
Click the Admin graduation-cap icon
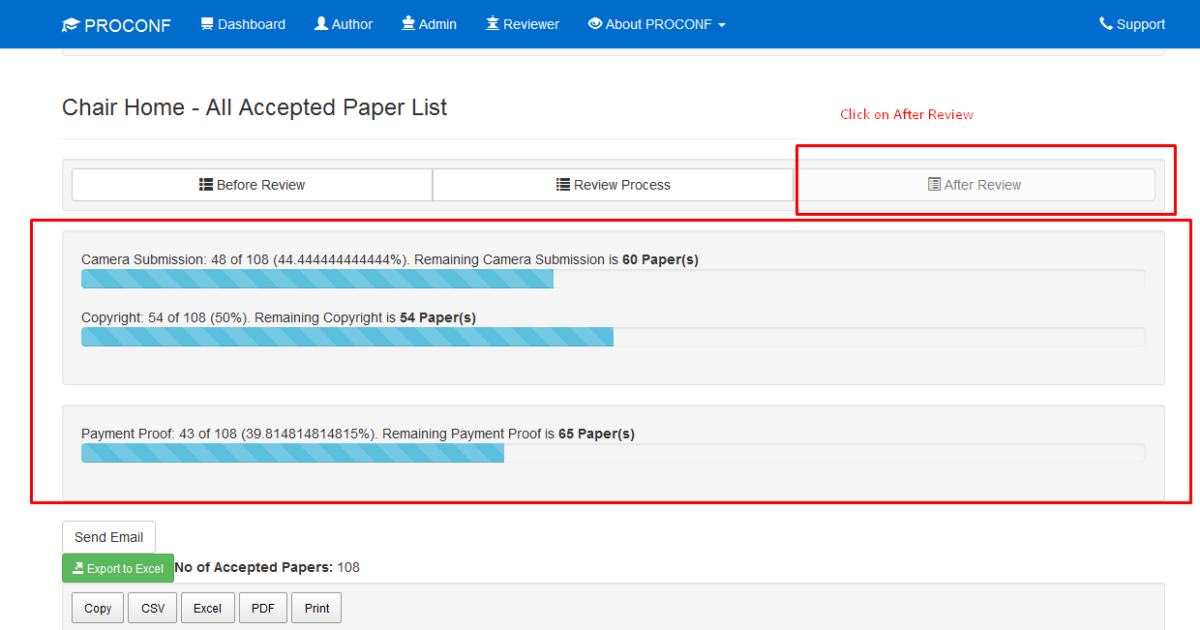[407, 23]
